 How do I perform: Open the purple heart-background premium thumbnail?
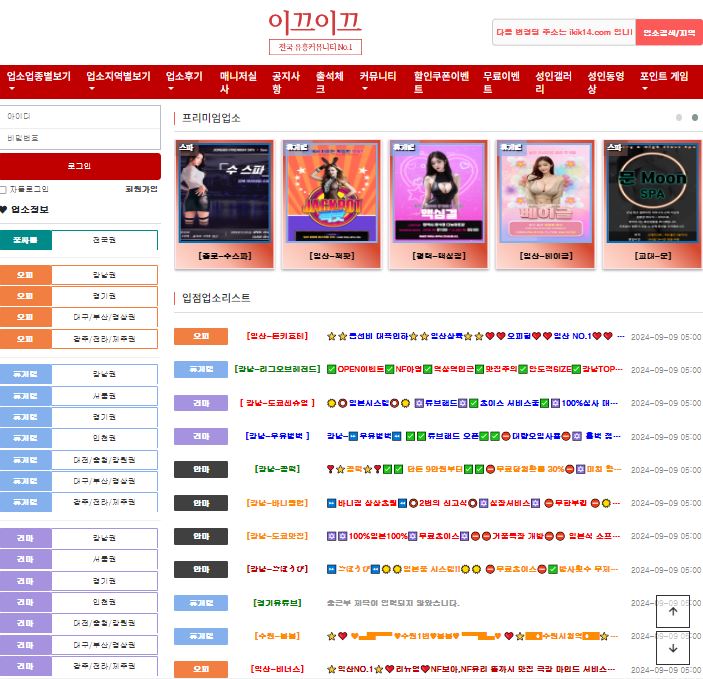[439, 193]
